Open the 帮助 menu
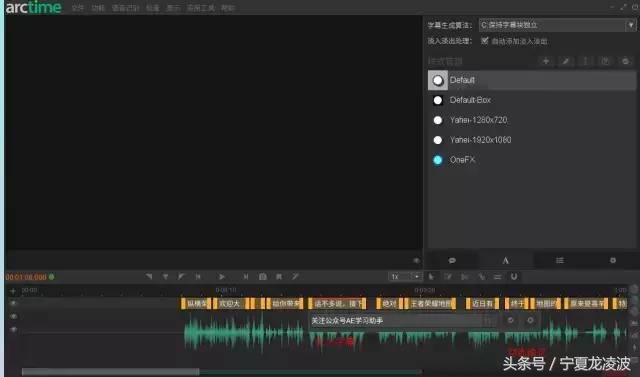 click(x=228, y=8)
